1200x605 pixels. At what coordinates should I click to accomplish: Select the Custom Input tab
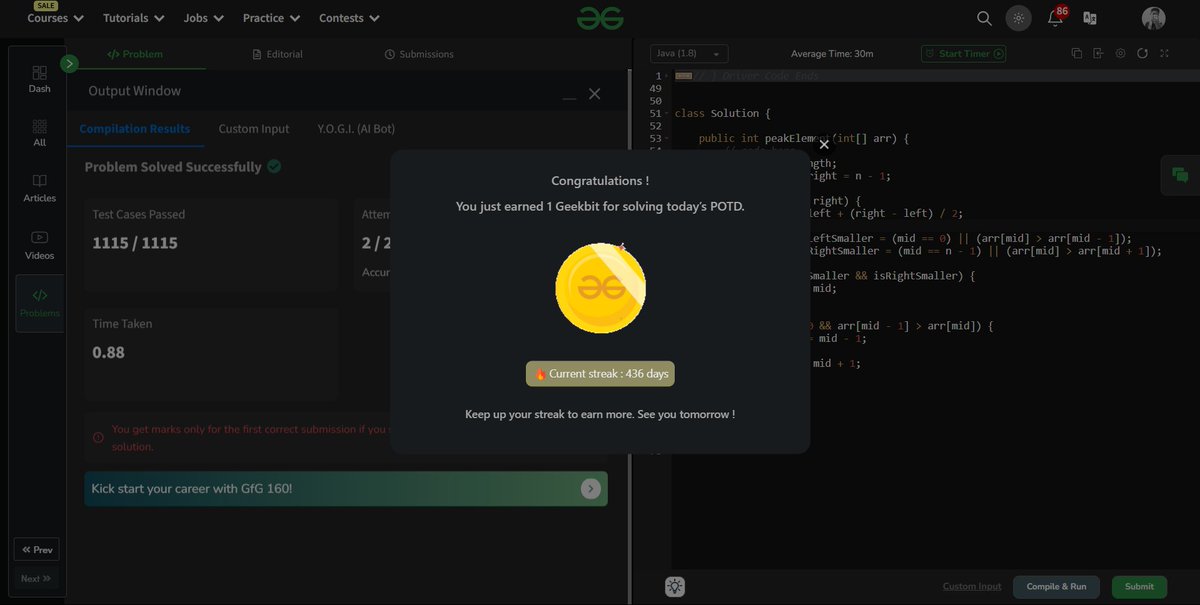[x=254, y=129]
